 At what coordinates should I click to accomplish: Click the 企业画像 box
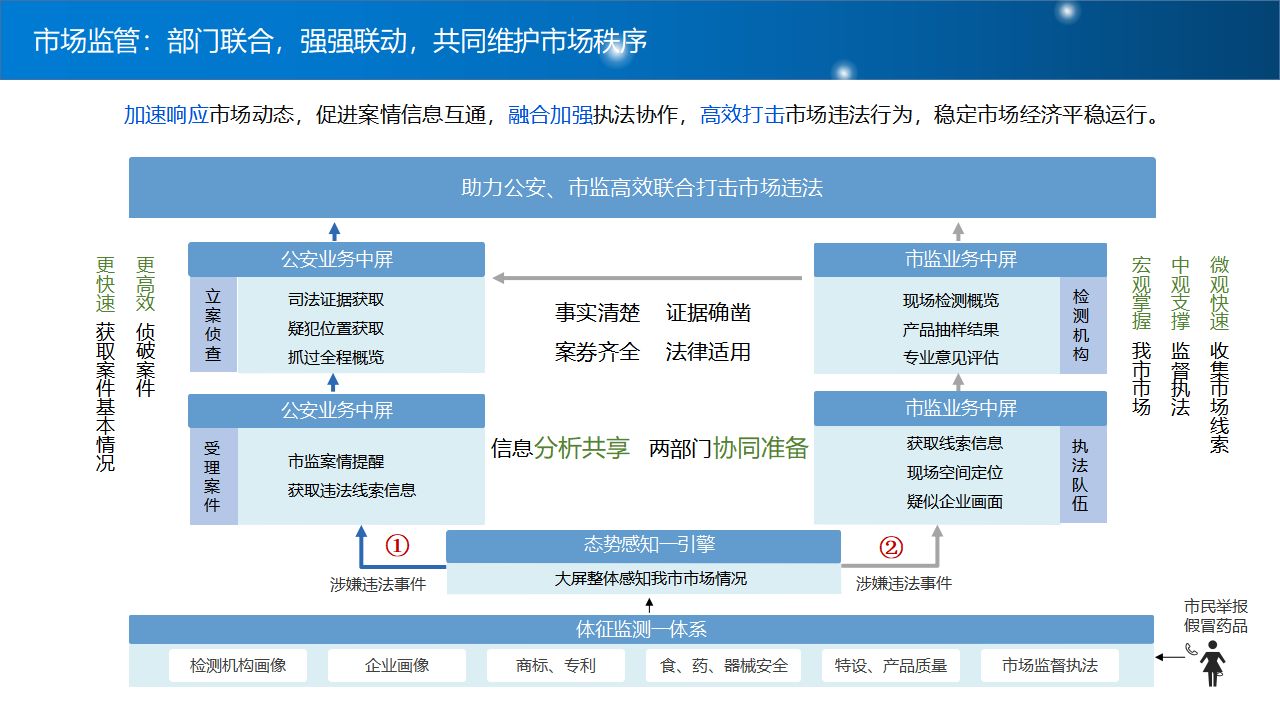coord(397,666)
